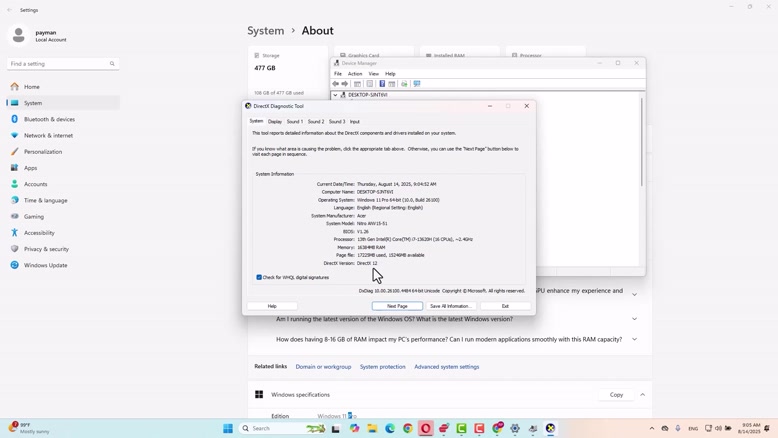This screenshot has width=778, height=438.
Task: Open Copilot from taskbar
Action: [354, 428]
